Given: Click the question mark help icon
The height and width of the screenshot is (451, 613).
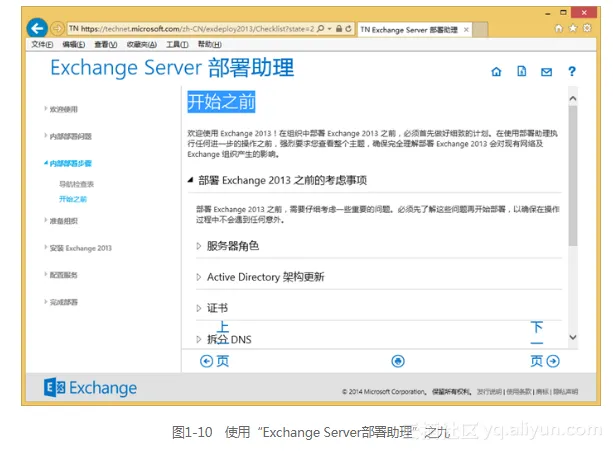Looking at the screenshot, I should pos(572,72).
